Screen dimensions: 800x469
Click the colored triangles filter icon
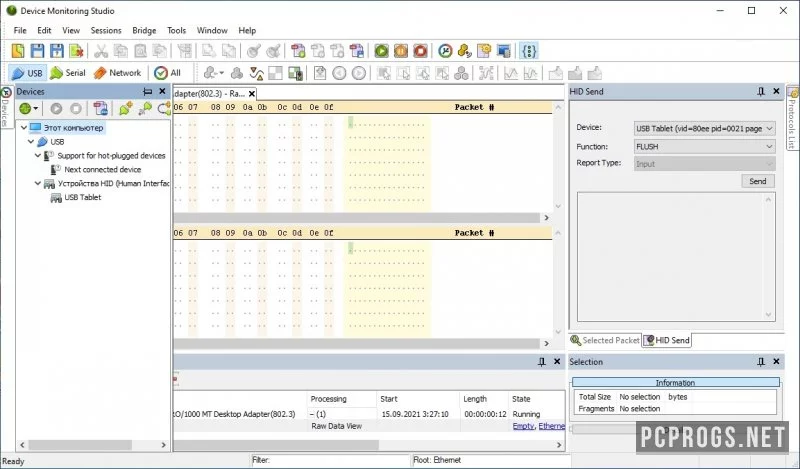point(256,73)
